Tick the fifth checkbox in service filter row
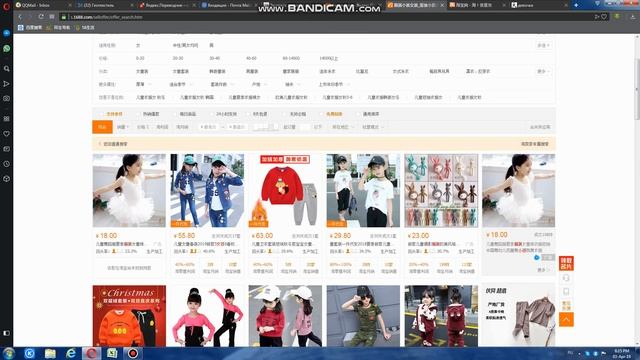 [249, 114]
